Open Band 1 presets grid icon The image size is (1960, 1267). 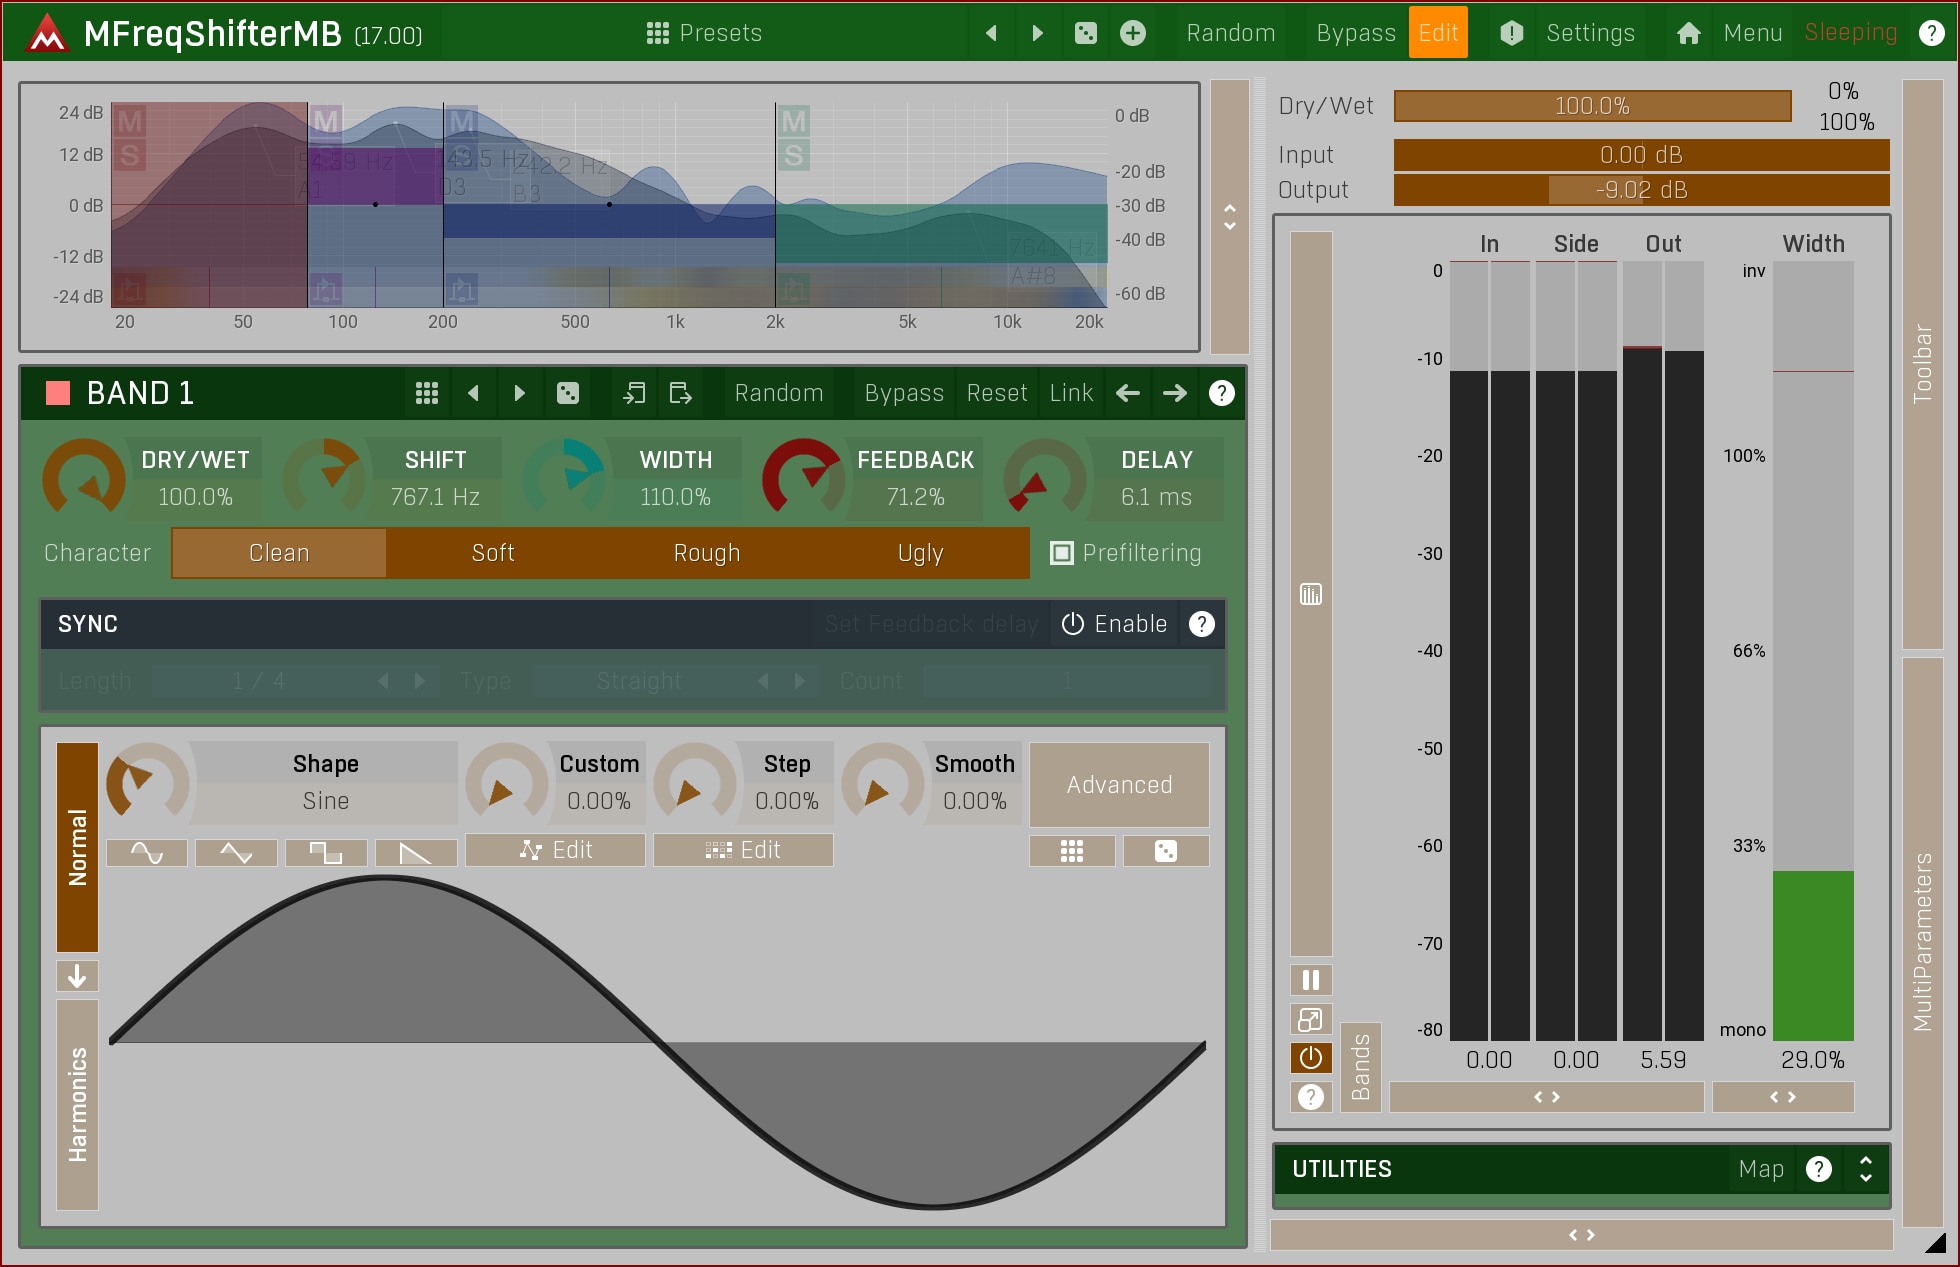click(426, 393)
